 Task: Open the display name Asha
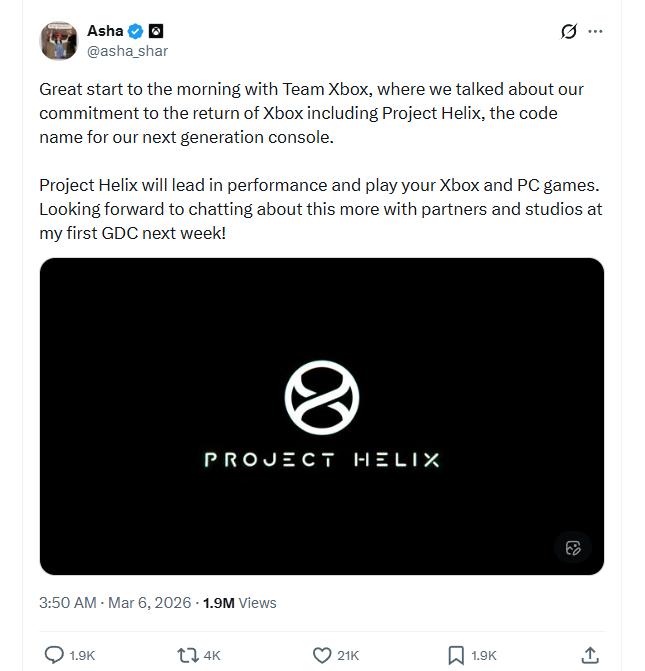105,31
